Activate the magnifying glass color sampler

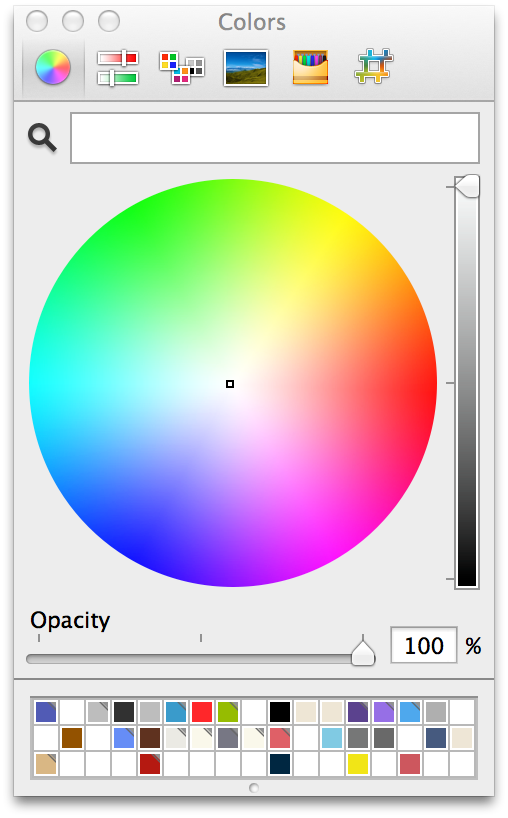42,138
